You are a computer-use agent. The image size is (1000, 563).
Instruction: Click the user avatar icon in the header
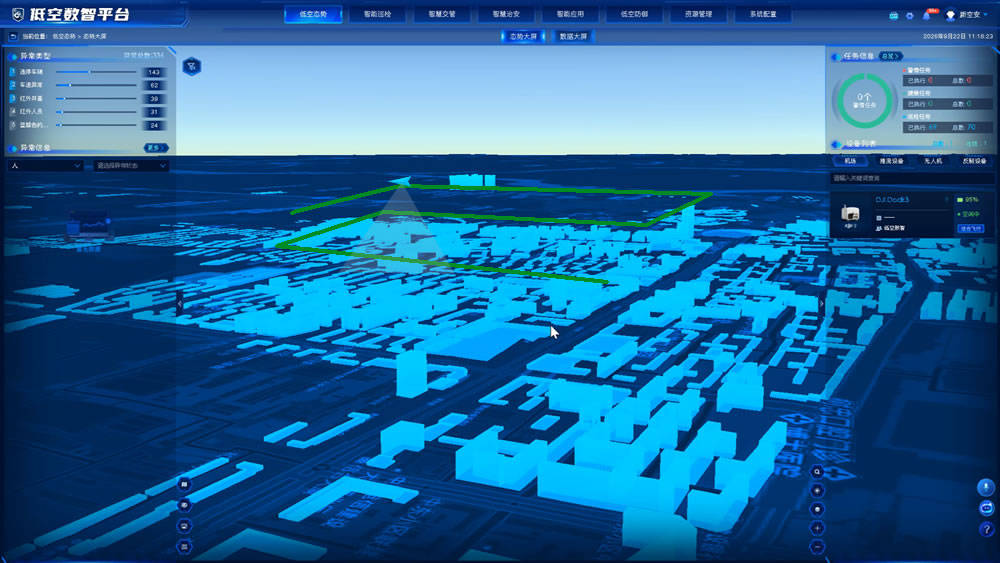950,15
